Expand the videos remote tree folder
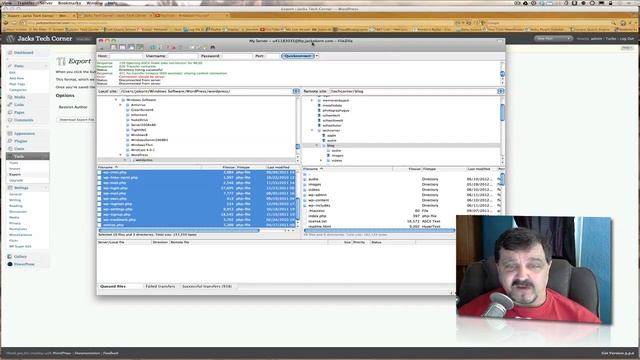Image resolution: width=640 pixels, height=360 pixels. [321, 161]
